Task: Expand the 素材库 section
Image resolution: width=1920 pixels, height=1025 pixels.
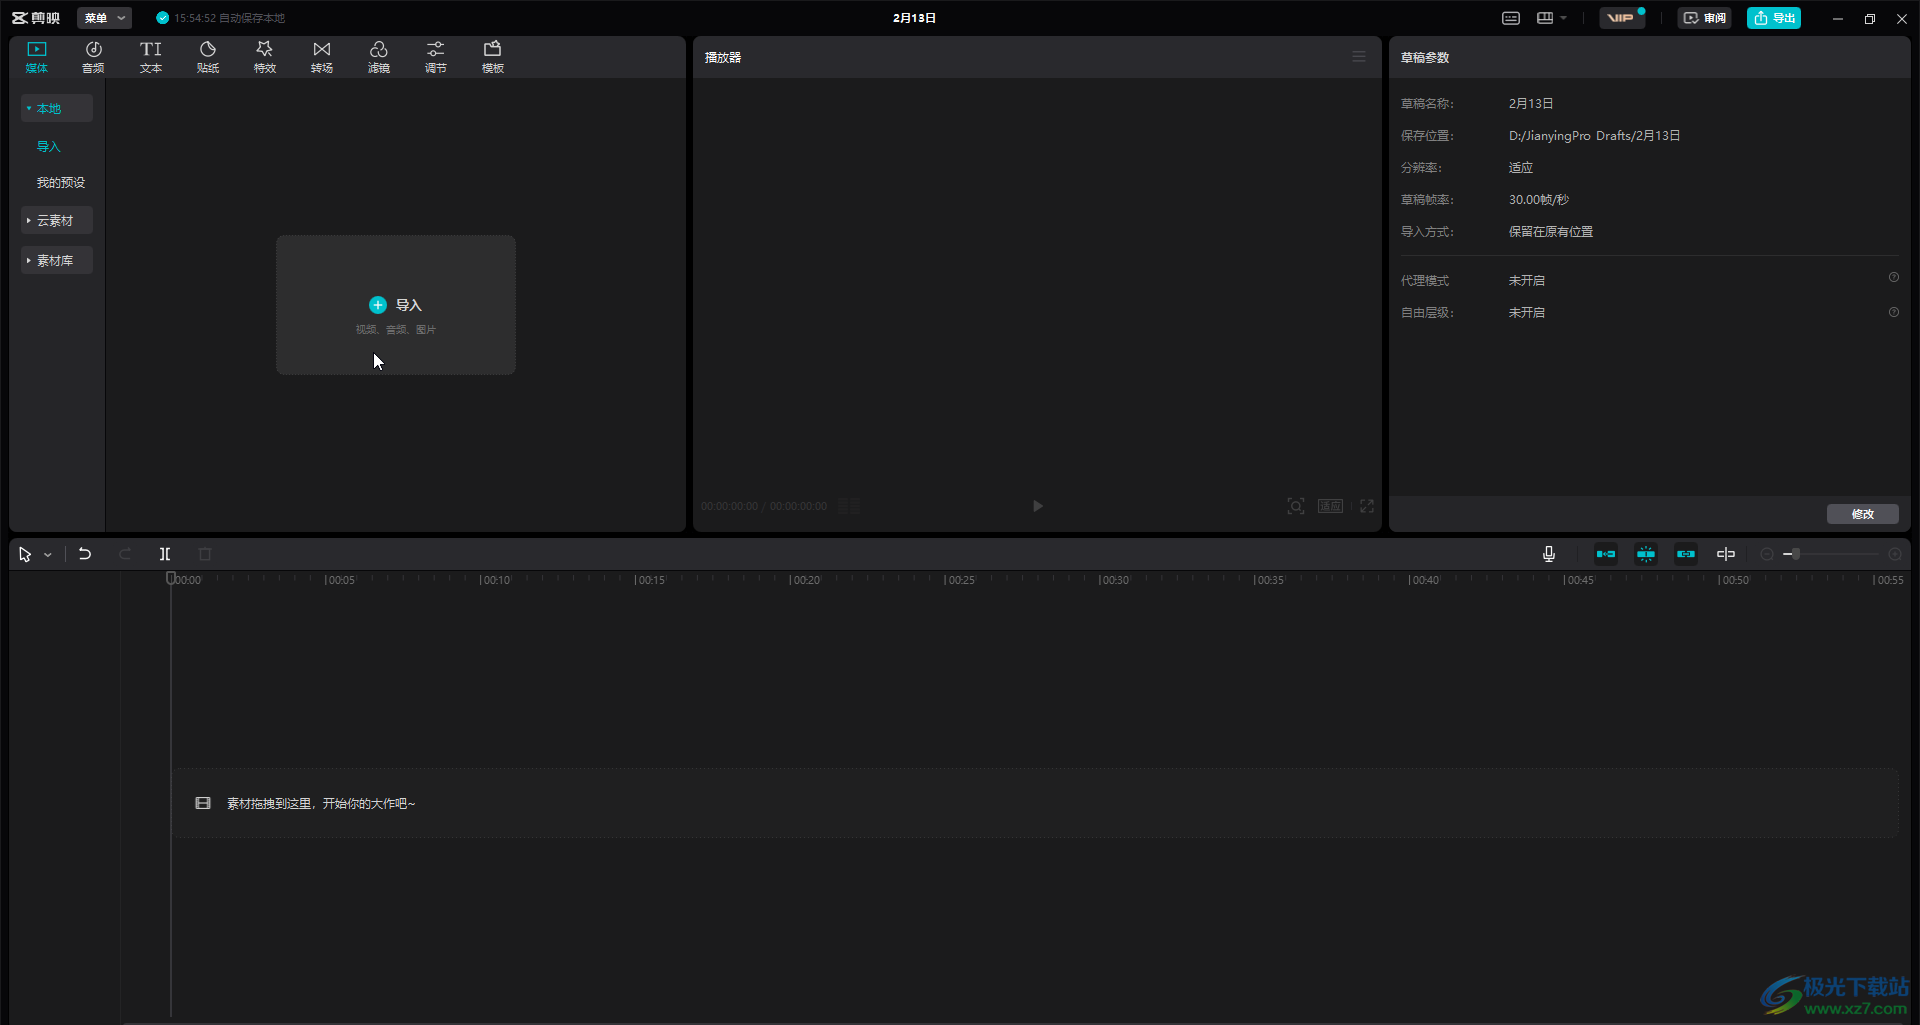Action: 57,260
